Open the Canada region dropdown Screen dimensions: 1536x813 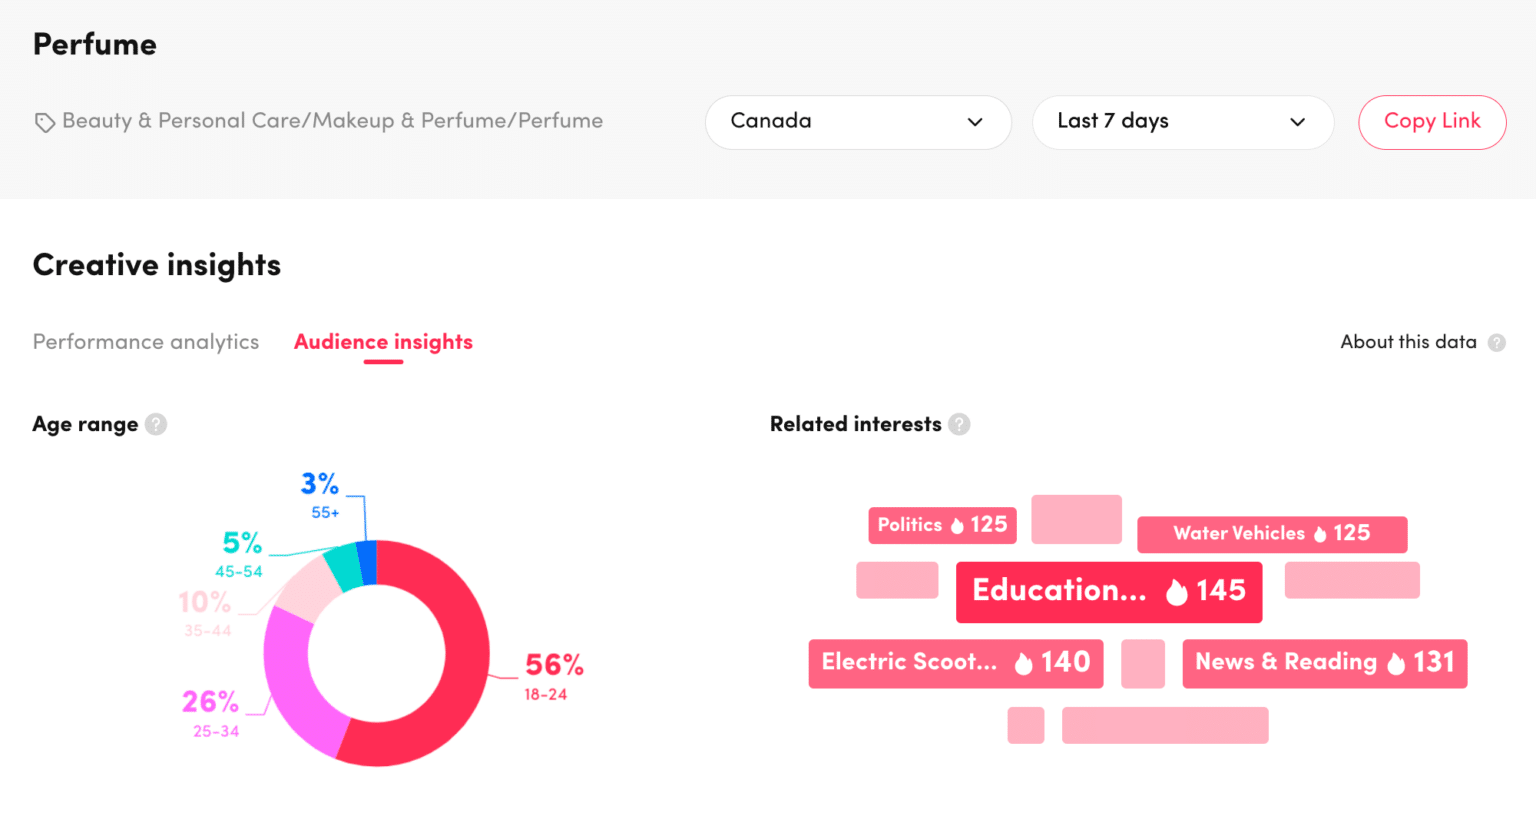[858, 122]
